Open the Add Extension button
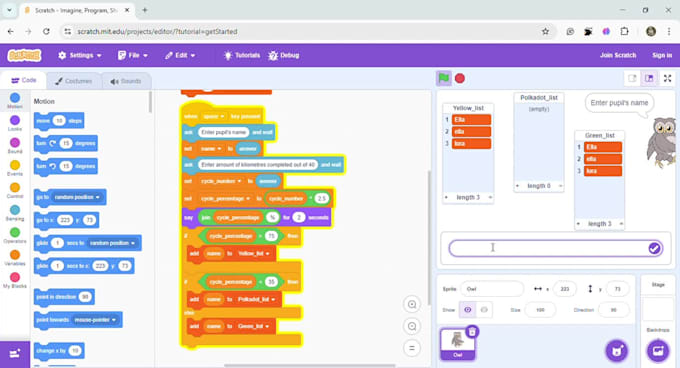This screenshot has width=680, height=368. coord(15,354)
